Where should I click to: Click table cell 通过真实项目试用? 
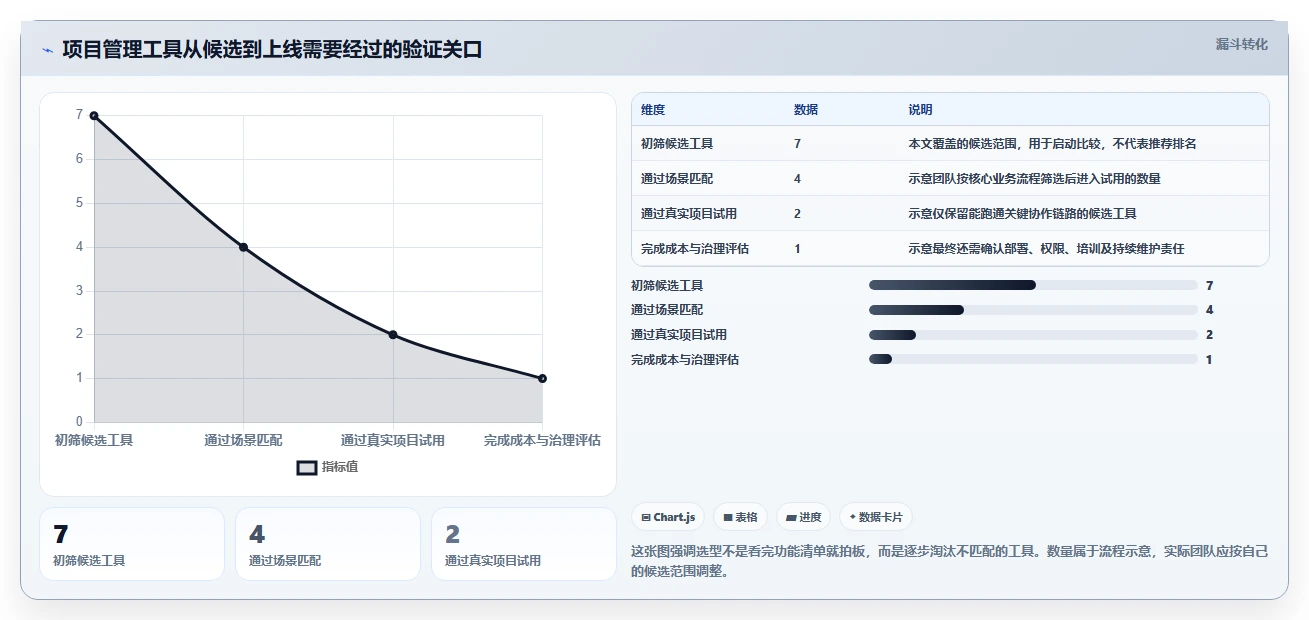coord(689,214)
